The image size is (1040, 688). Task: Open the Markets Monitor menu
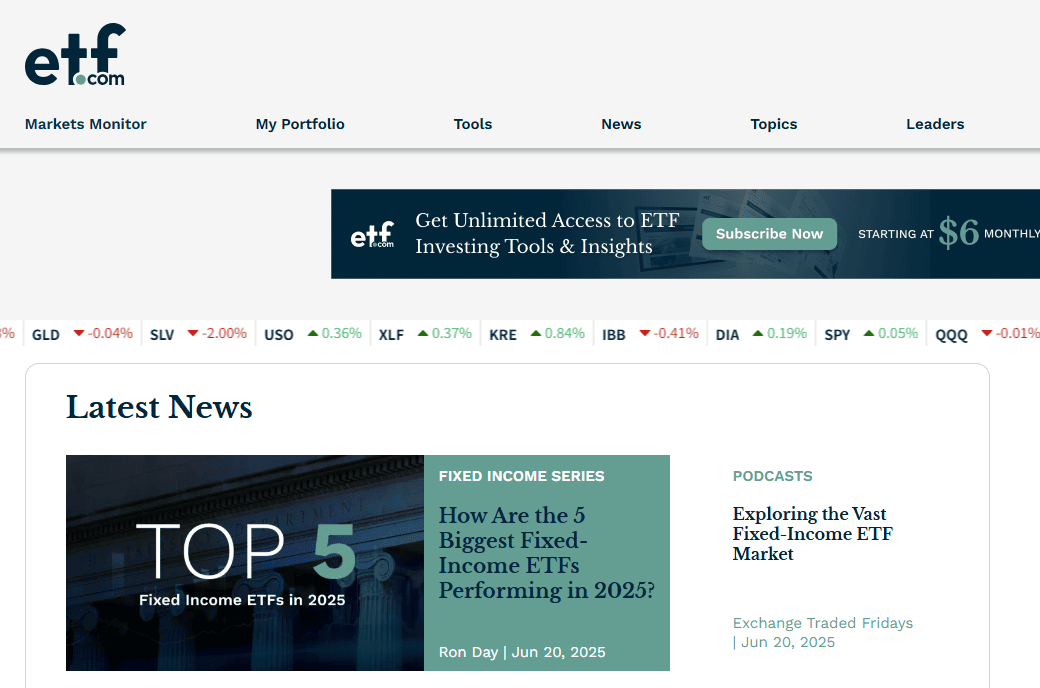pyautogui.click(x=86, y=124)
